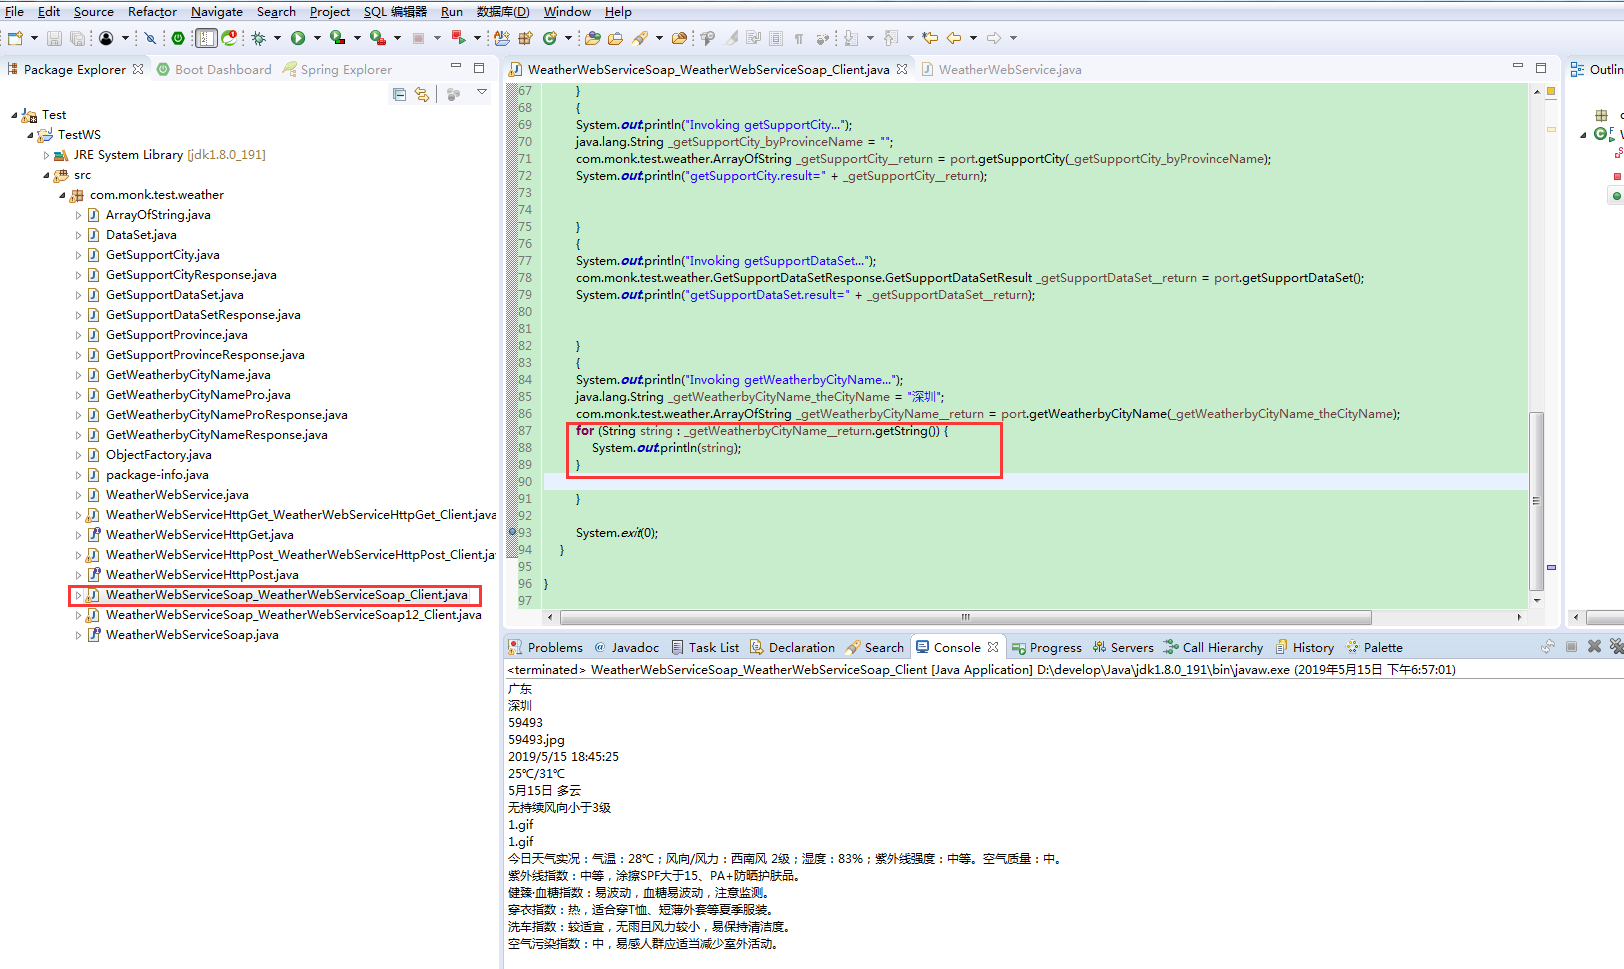Click the Terminate button in Console toolbar
The width and height of the screenshot is (1624, 969).
click(x=1571, y=646)
